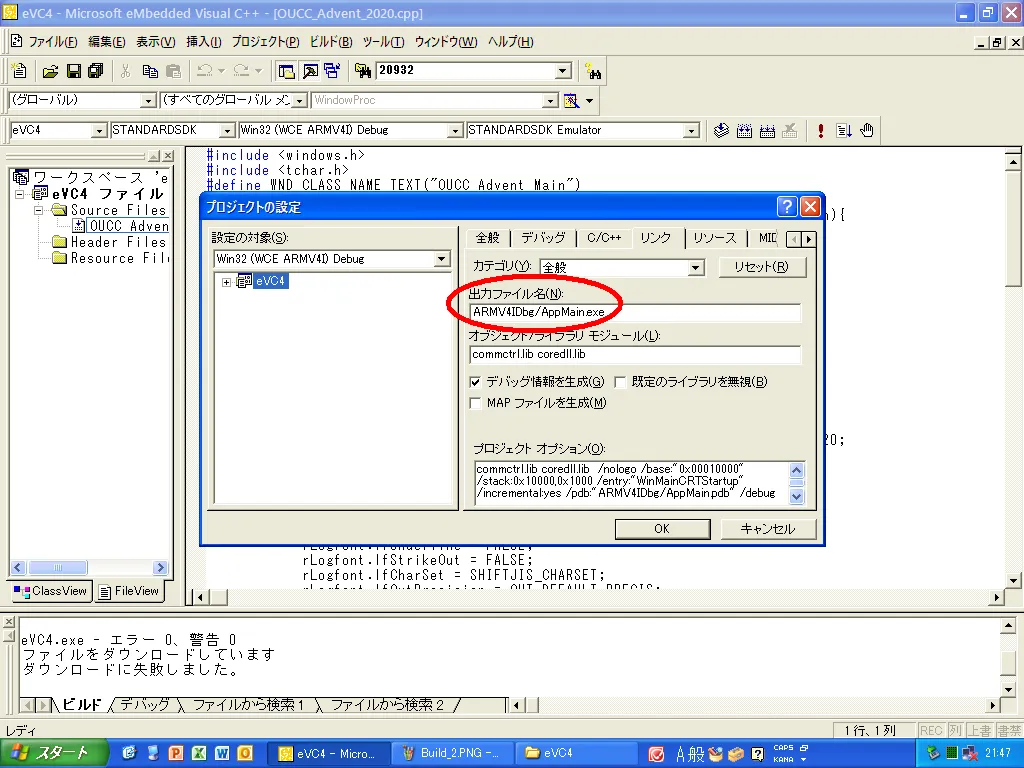Click the WizardBar actions wand icon
1024x768 pixels.
coord(571,101)
